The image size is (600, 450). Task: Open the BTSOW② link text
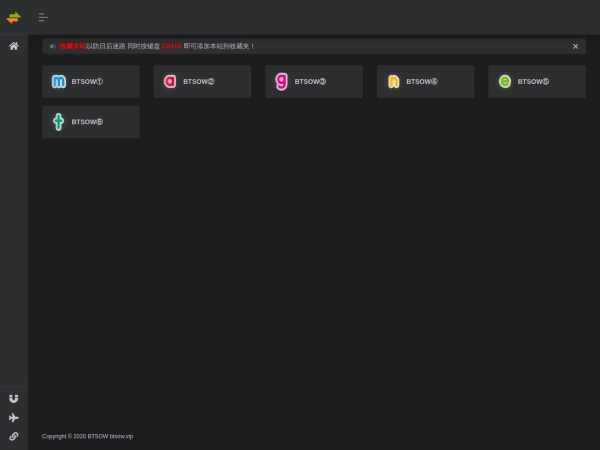pos(199,82)
